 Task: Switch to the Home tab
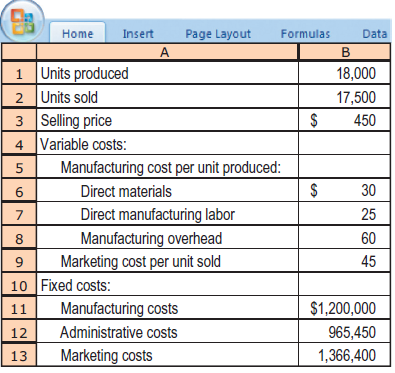point(78,33)
